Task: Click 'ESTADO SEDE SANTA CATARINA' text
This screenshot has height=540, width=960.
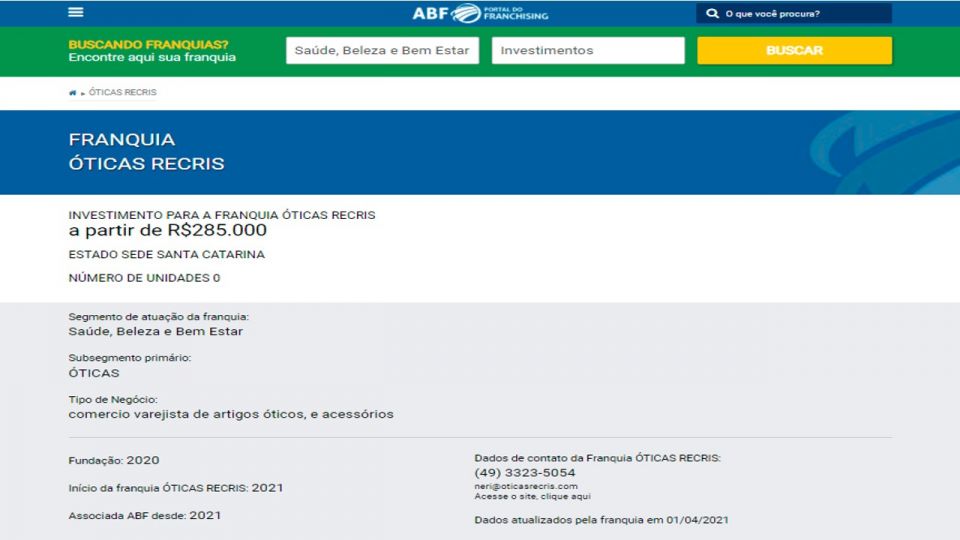Action: pos(167,254)
